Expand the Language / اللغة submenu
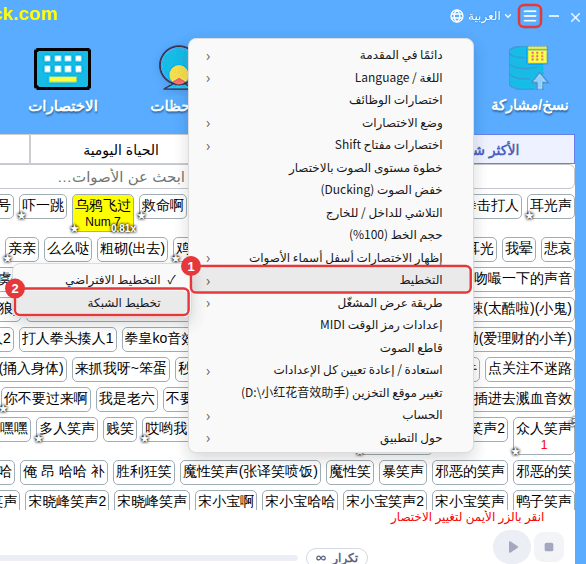 (331, 78)
